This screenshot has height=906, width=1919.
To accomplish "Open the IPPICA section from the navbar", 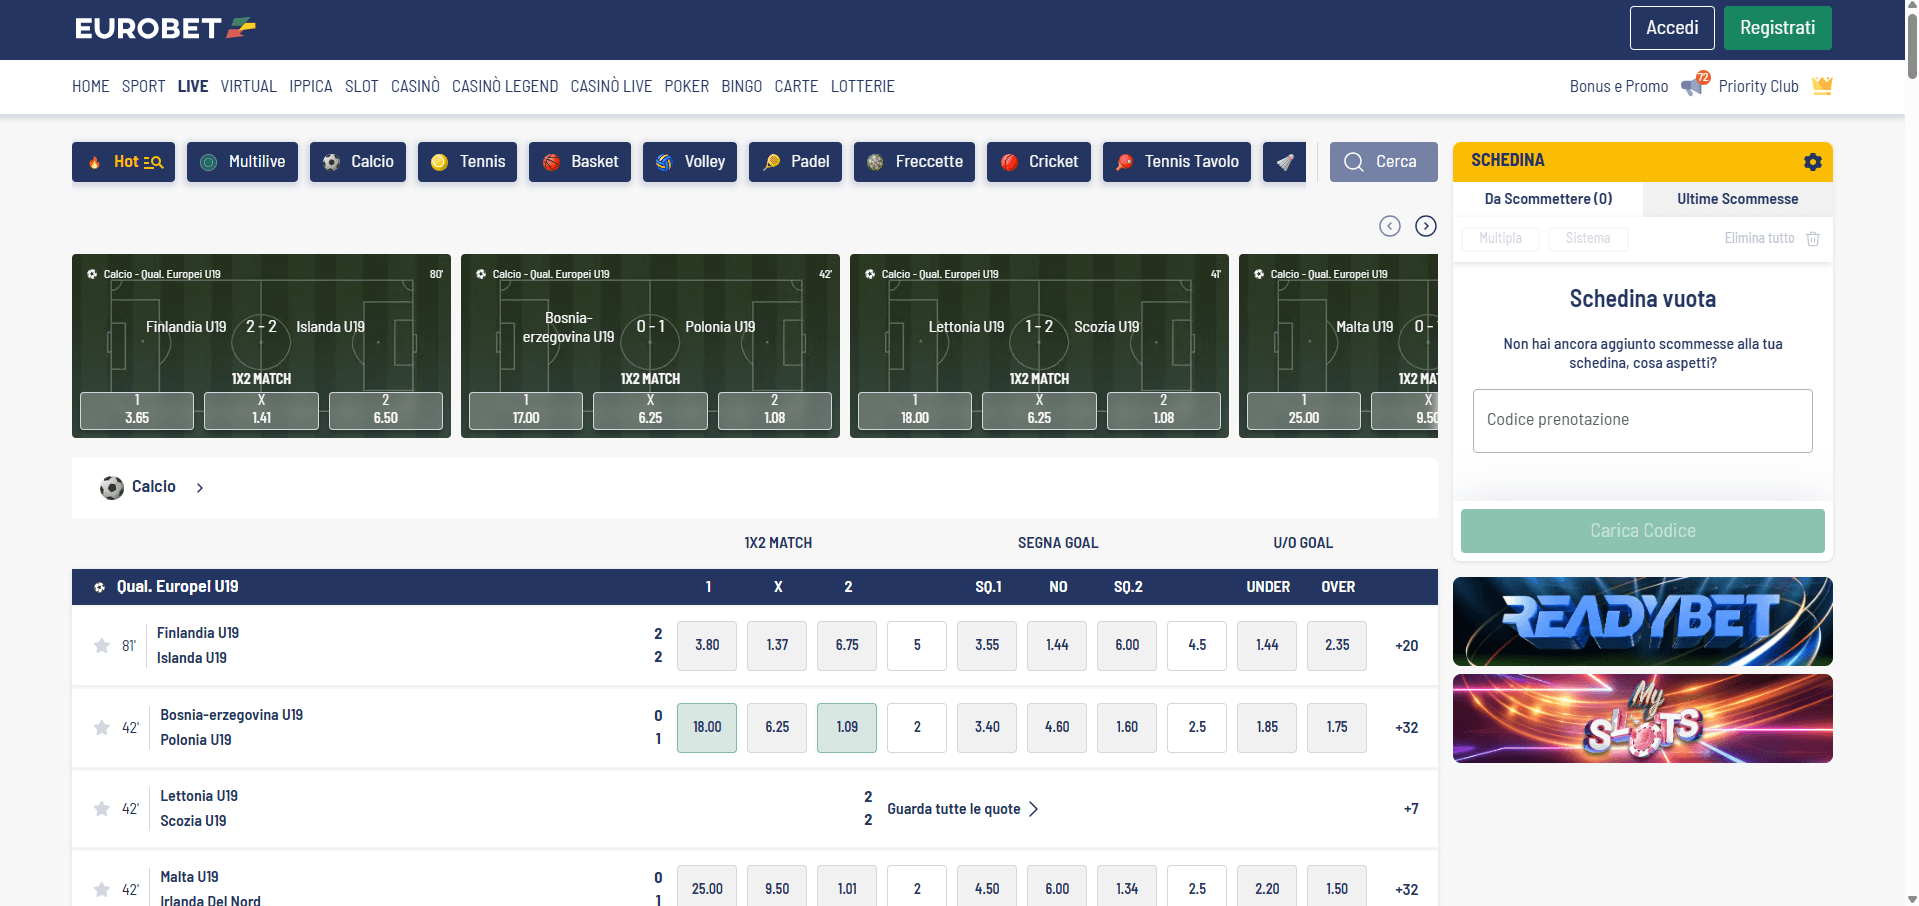I will (x=310, y=86).
